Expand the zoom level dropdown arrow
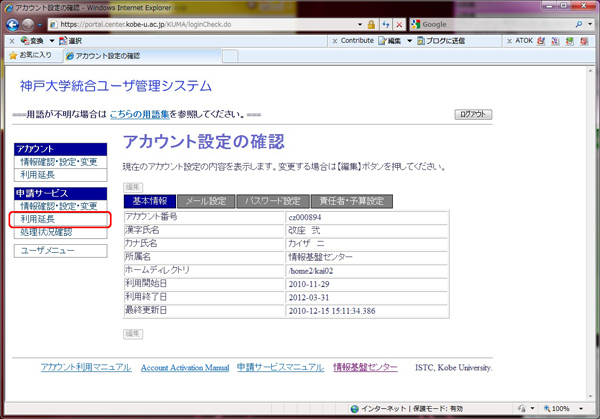The image size is (600, 419). (581, 409)
